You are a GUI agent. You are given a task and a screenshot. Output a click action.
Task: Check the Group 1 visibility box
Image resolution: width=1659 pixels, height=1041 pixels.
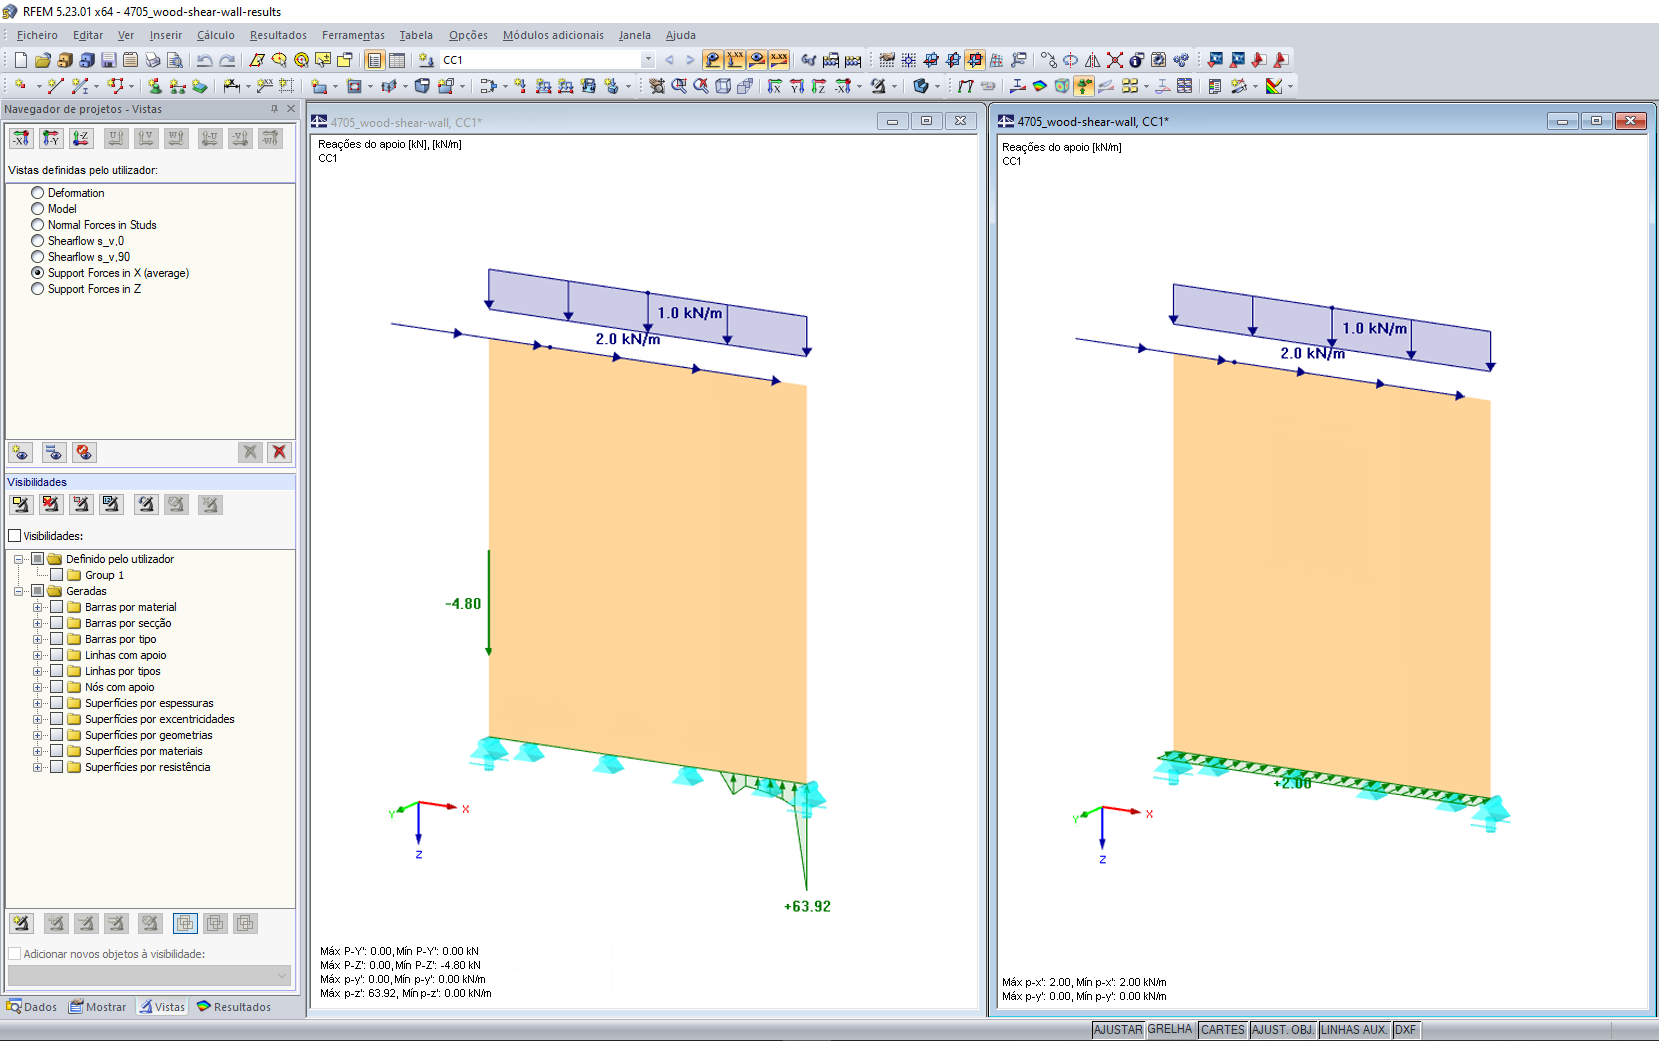(x=57, y=575)
